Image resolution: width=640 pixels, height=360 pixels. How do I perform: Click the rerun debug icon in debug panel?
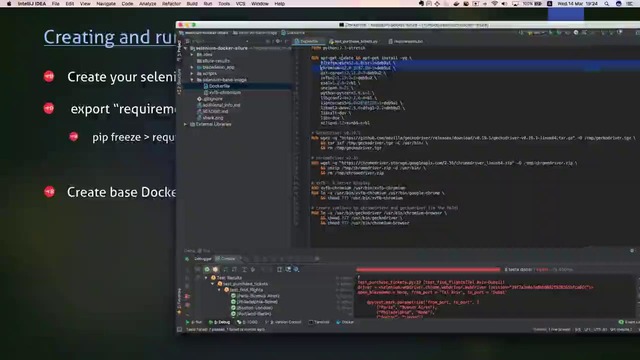[x=187, y=259]
